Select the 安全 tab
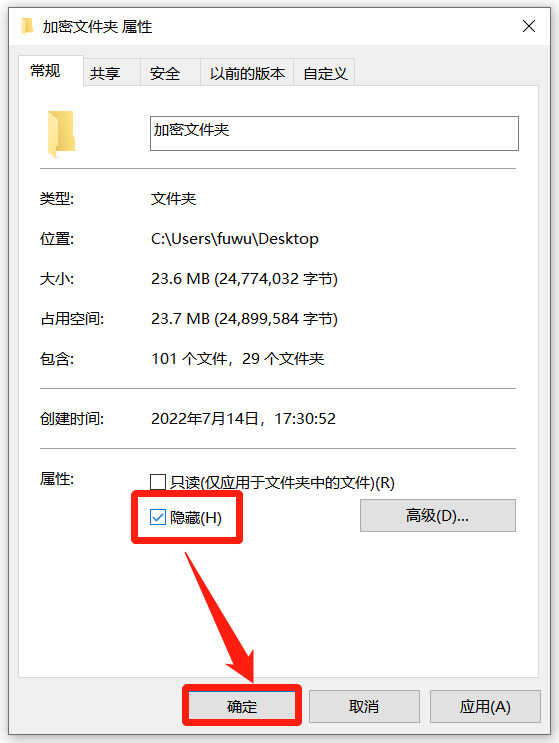The width and height of the screenshot is (559, 743). [x=165, y=73]
